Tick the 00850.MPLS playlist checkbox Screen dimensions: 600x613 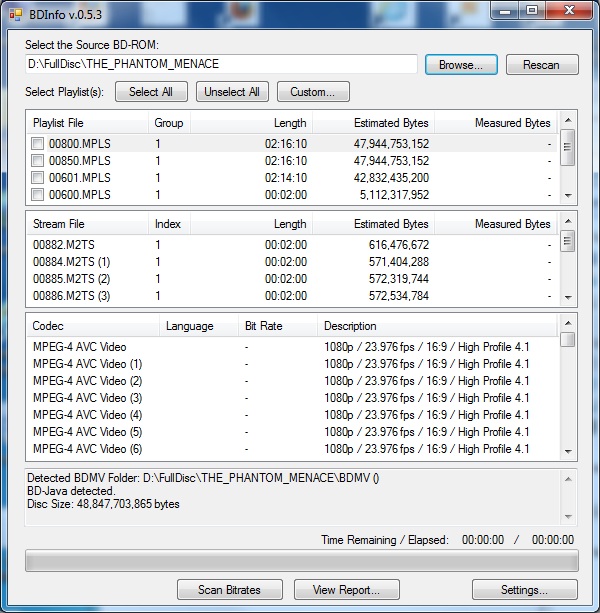tap(38, 161)
